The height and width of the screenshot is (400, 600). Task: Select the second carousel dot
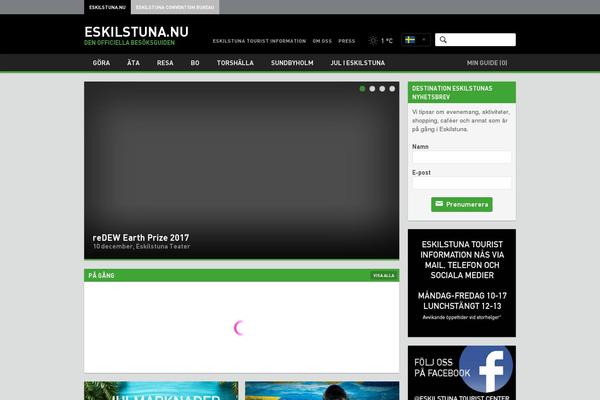pyautogui.click(x=372, y=89)
